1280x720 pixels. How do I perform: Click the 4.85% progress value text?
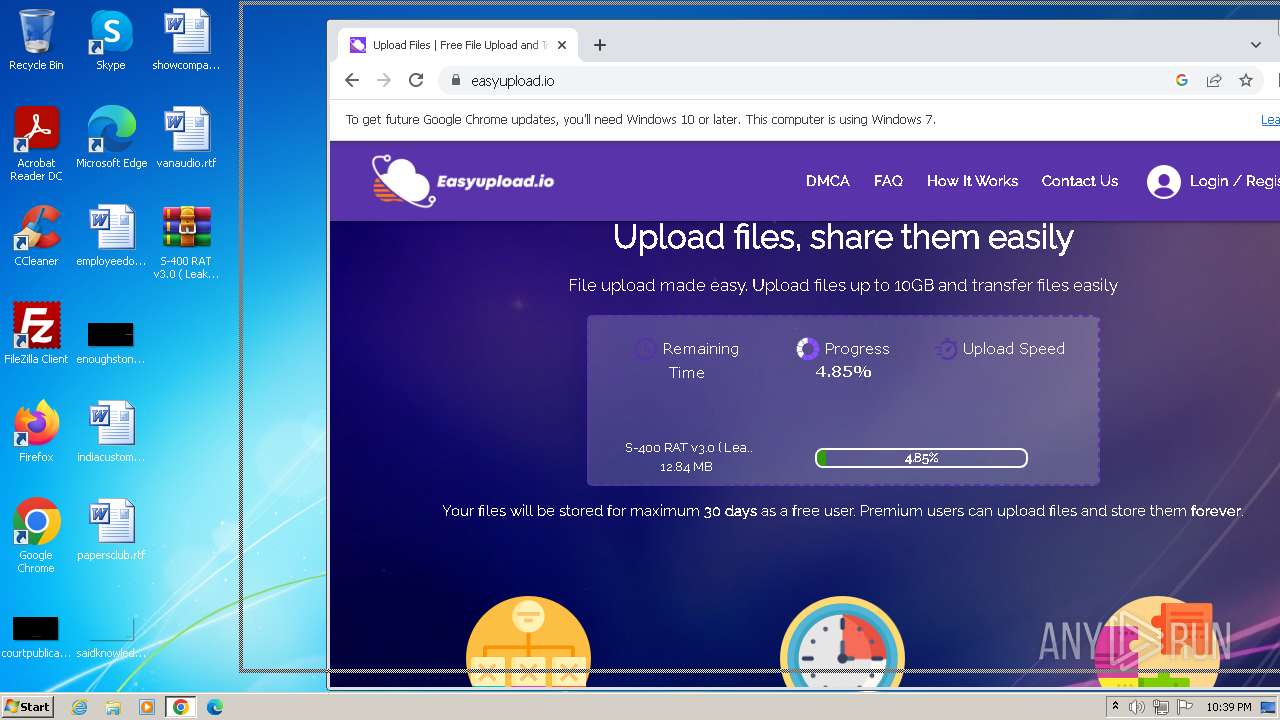[x=843, y=372]
